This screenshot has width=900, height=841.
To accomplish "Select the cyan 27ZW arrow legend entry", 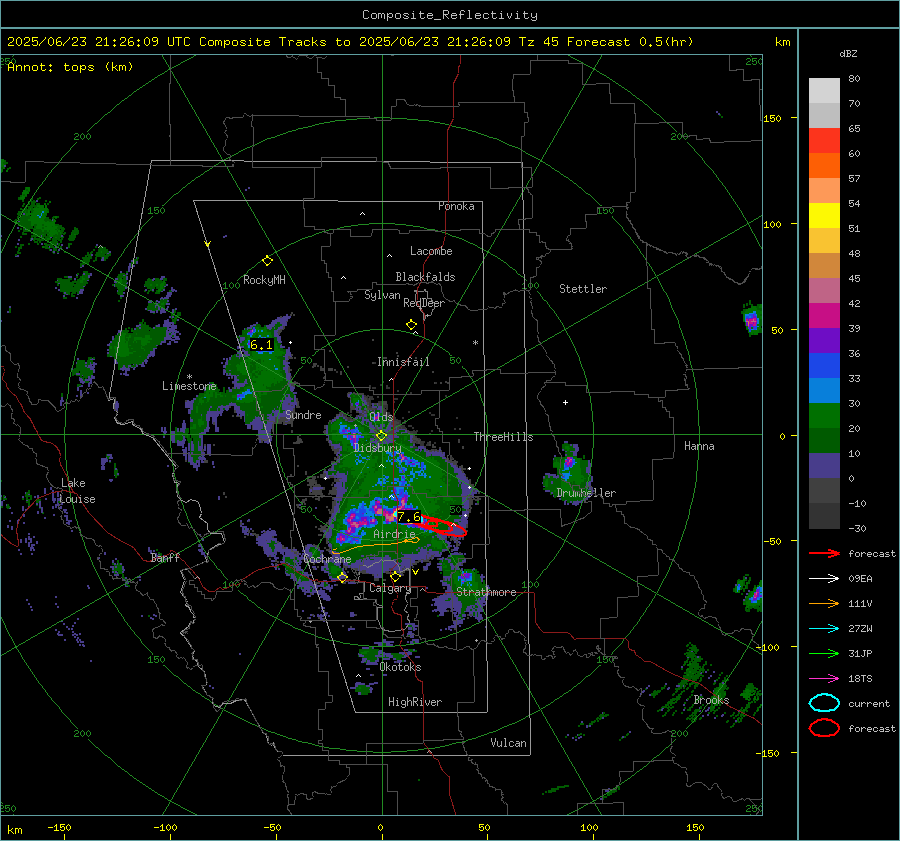I will [824, 629].
